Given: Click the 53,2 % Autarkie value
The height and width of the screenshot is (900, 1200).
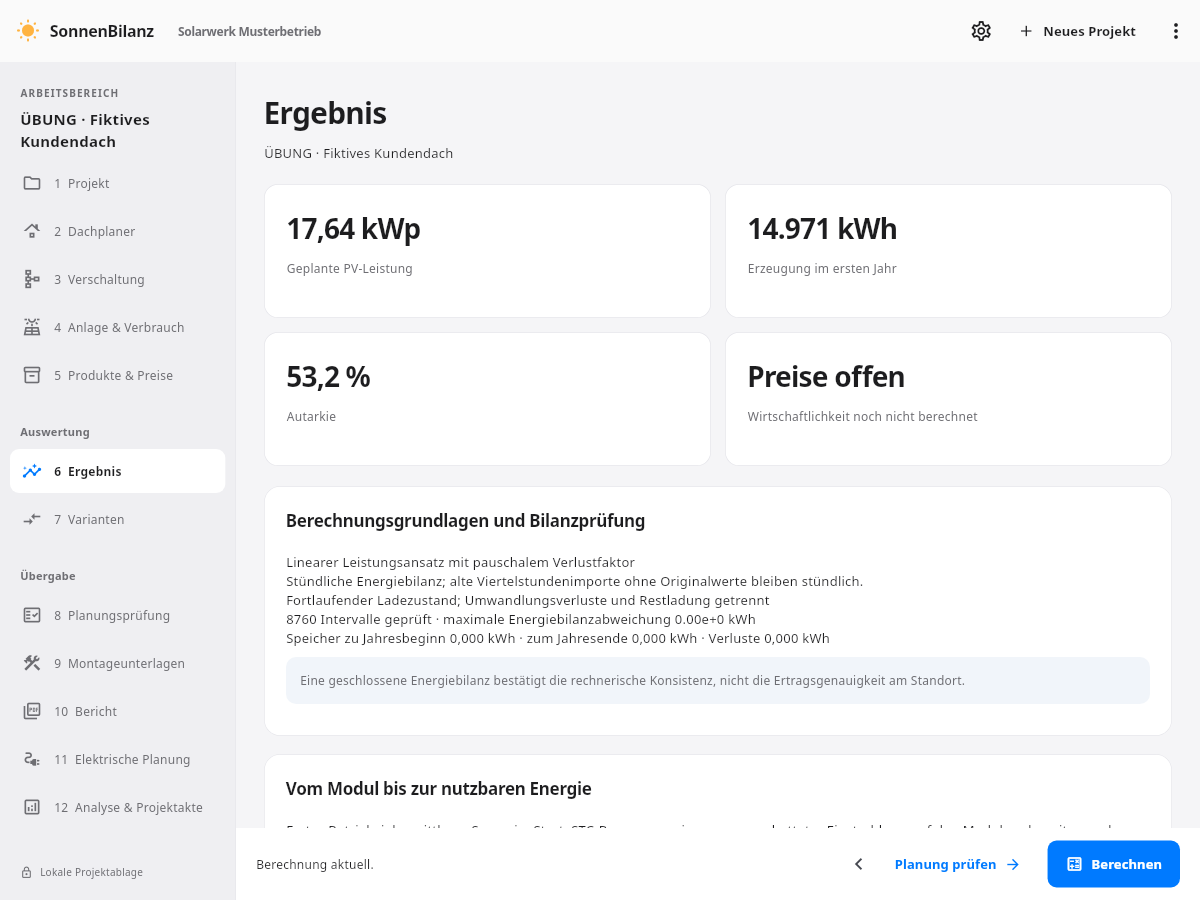Looking at the screenshot, I should tap(328, 377).
